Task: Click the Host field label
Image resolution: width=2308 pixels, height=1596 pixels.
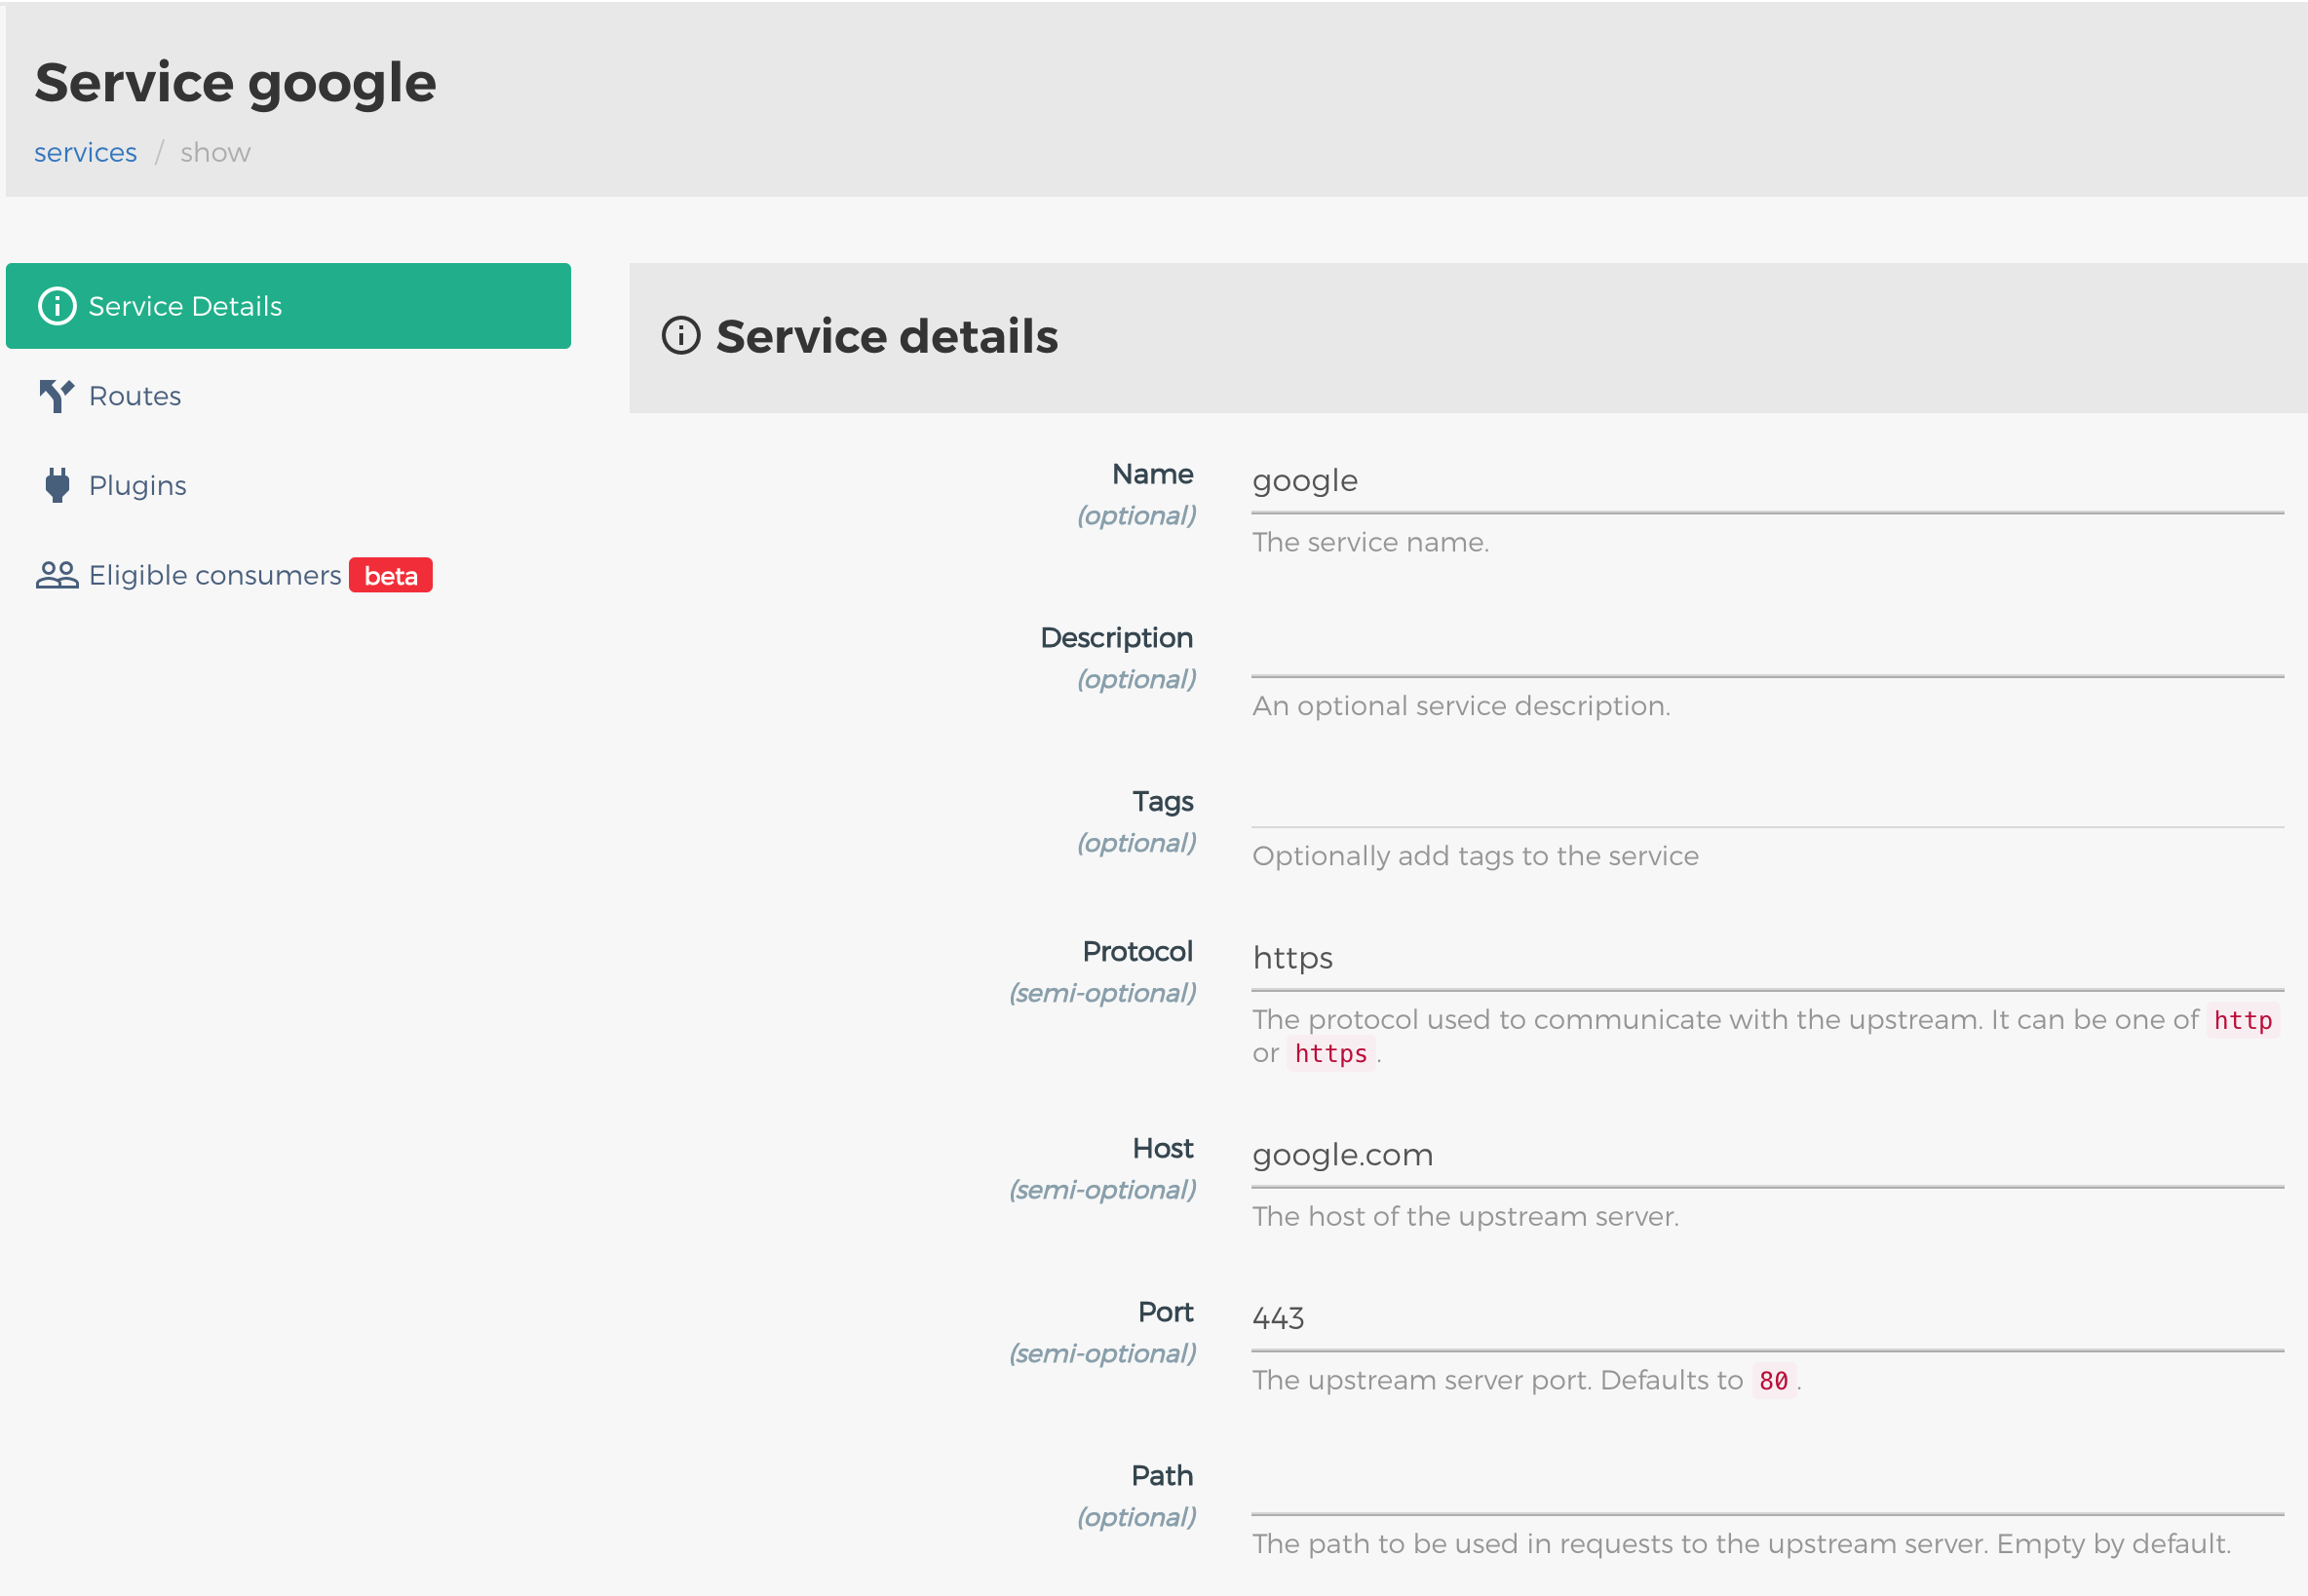Action: (1162, 1149)
